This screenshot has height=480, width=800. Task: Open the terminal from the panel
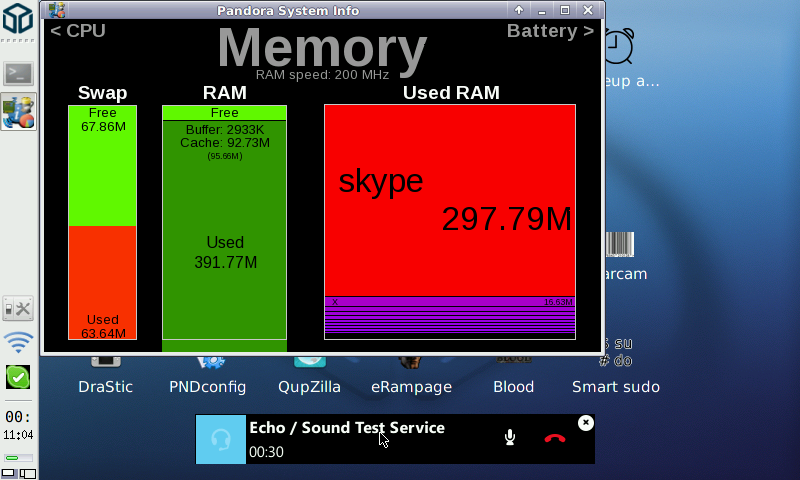tap(18, 73)
